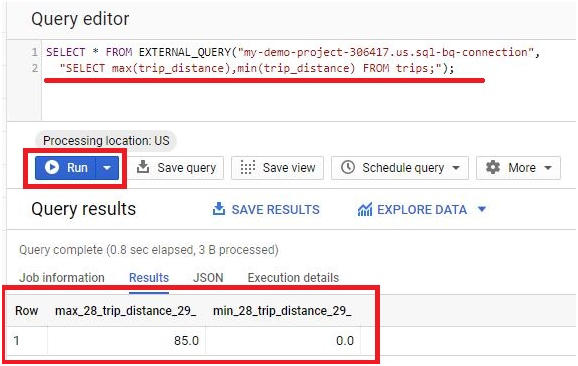Expand the Schedule query dropdown arrow
The image size is (578, 366).
(x=456, y=168)
